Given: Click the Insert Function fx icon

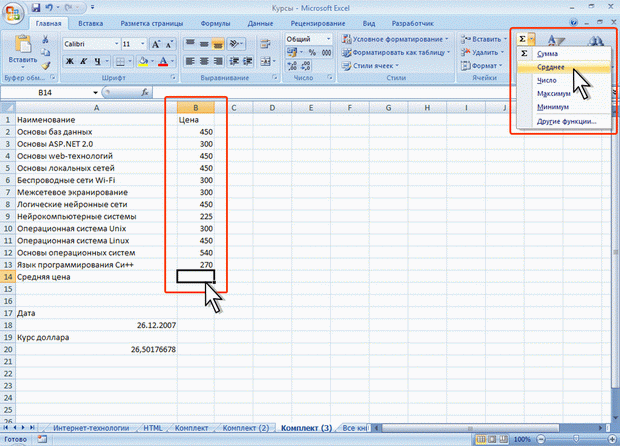Looking at the screenshot, I should (x=117, y=91).
